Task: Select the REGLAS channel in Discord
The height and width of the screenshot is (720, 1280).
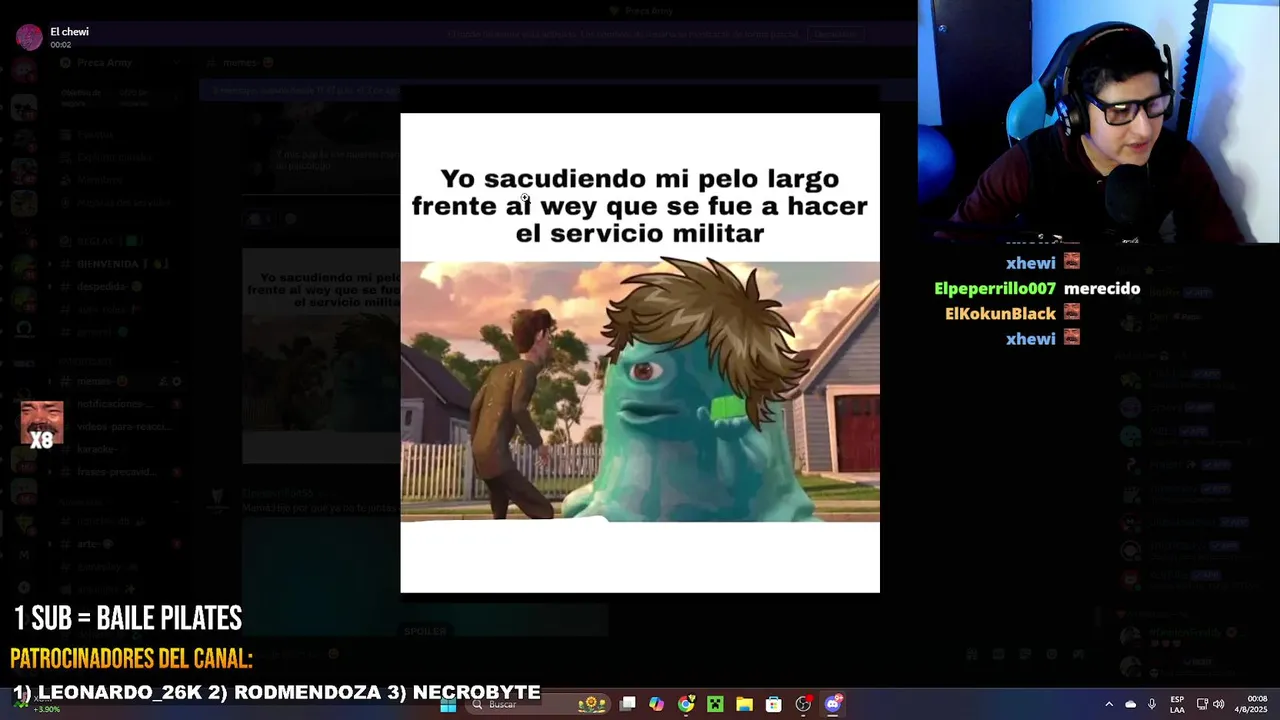Action: [120, 241]
